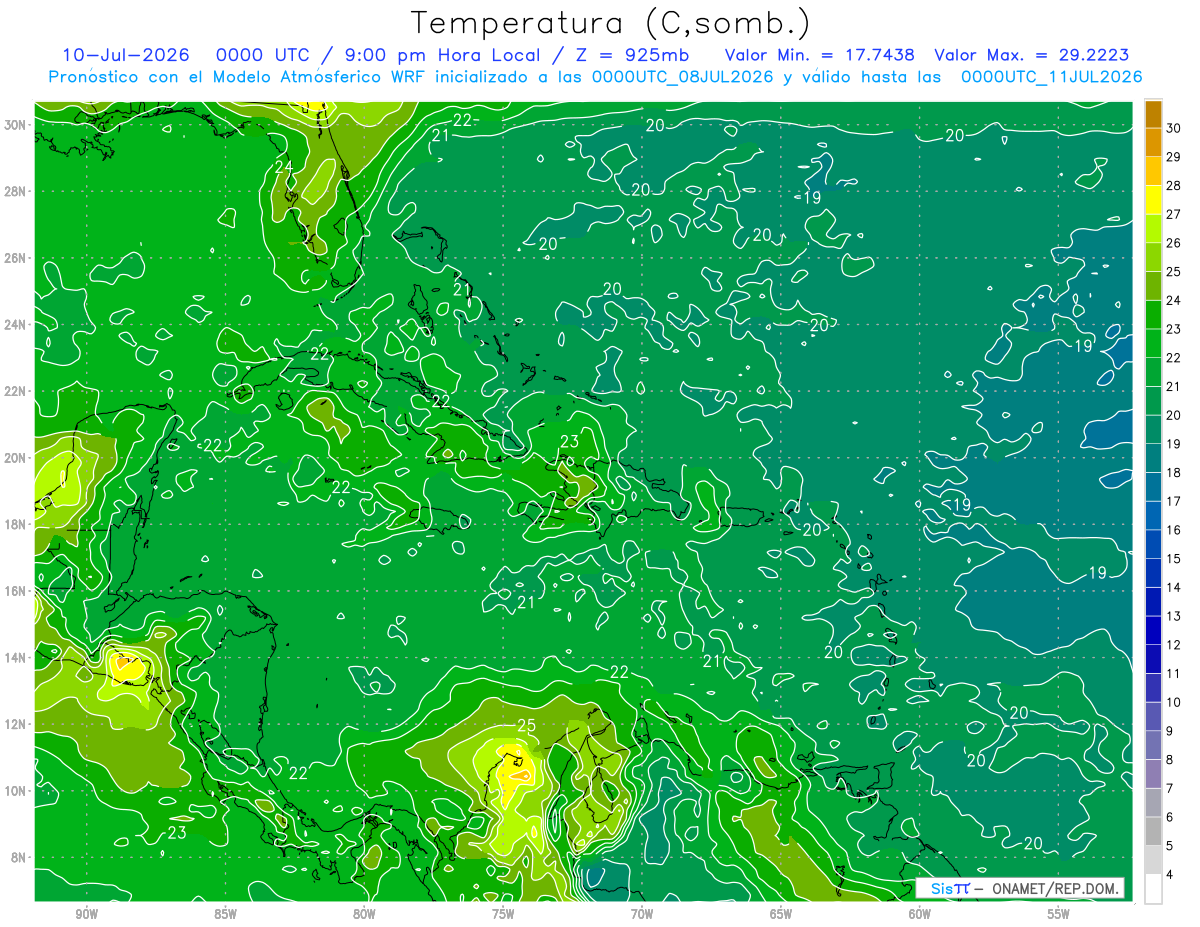
Task: Click the 25 contour label over Colombia
Action: click(527, 725)
